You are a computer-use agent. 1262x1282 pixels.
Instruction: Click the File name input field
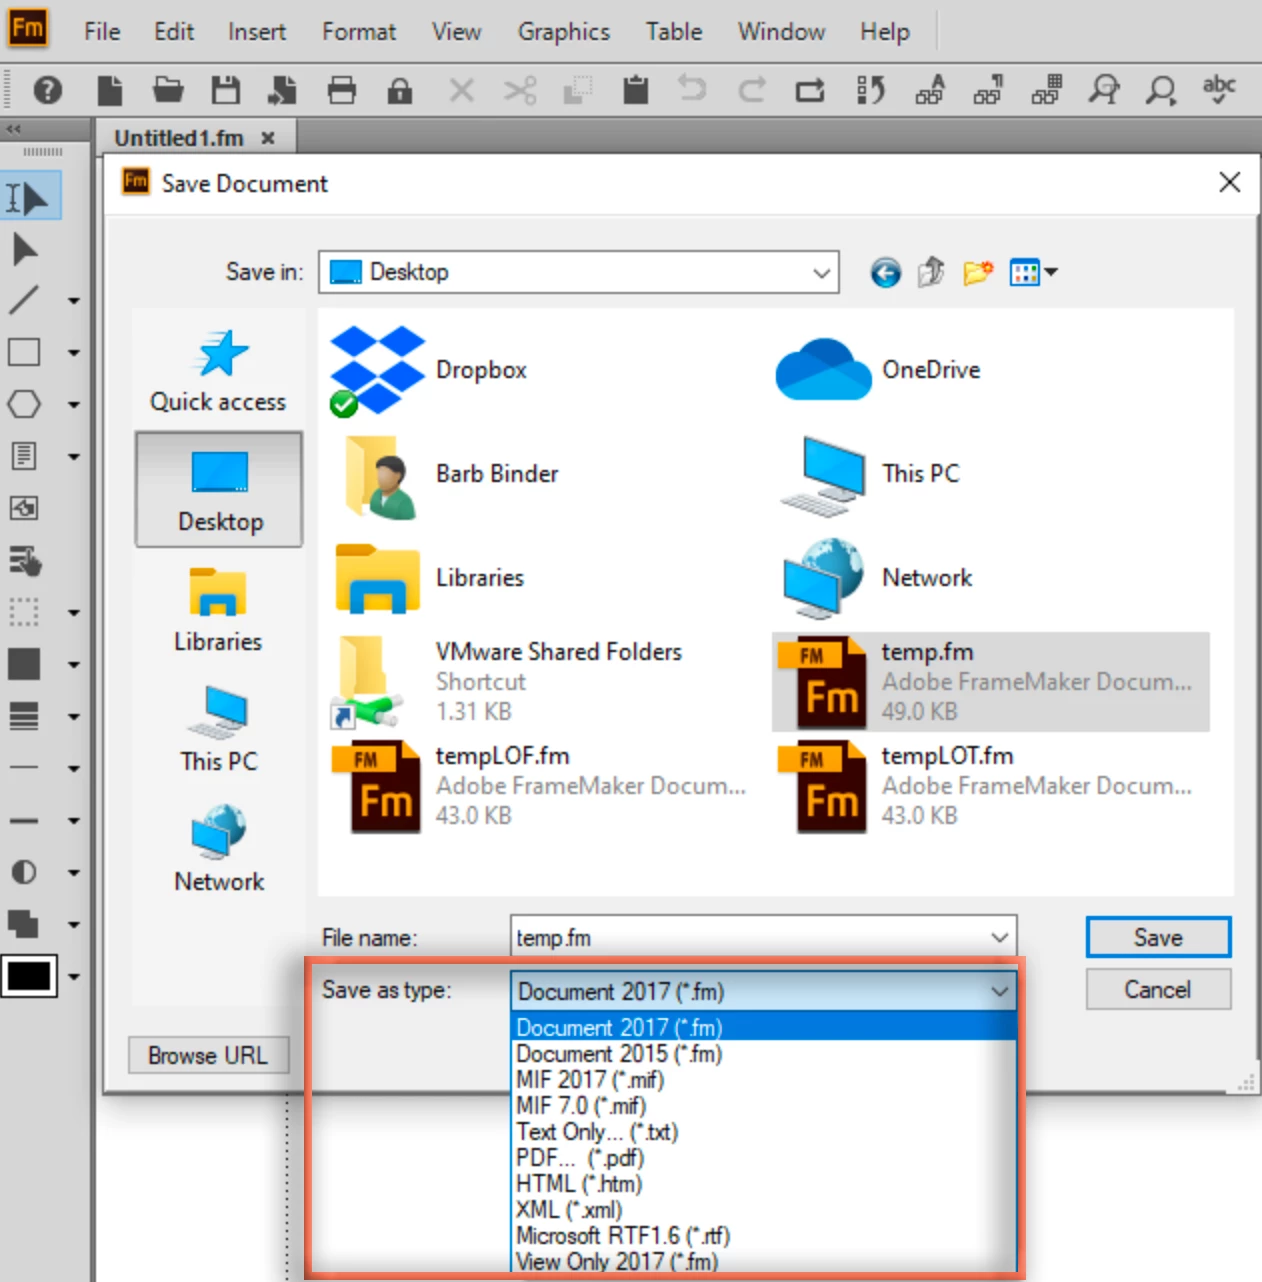[750, 937]
